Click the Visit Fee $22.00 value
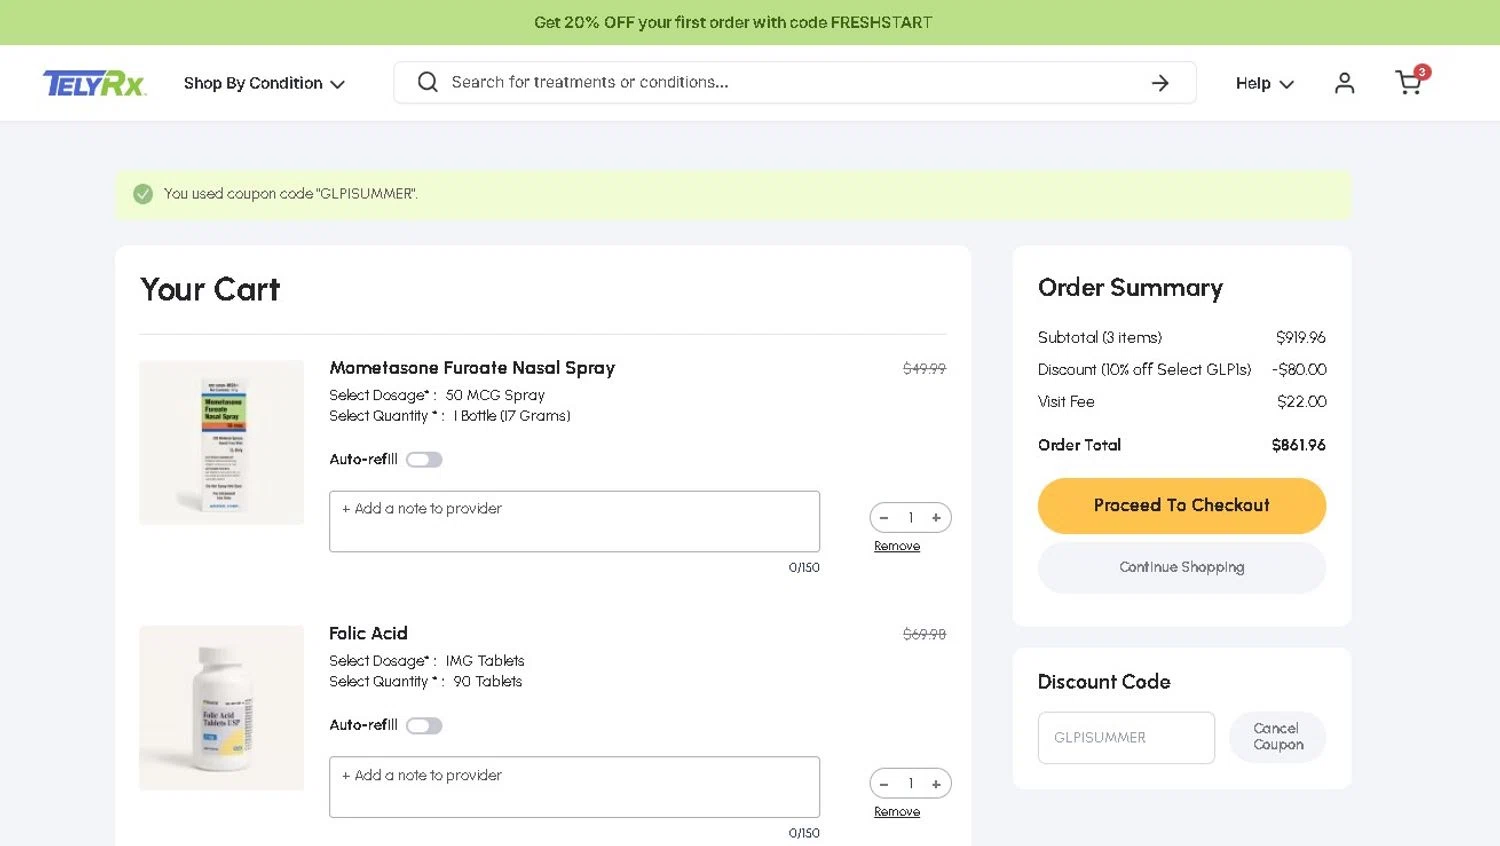Screen dimensions: 1500x846 point(1301,402)
